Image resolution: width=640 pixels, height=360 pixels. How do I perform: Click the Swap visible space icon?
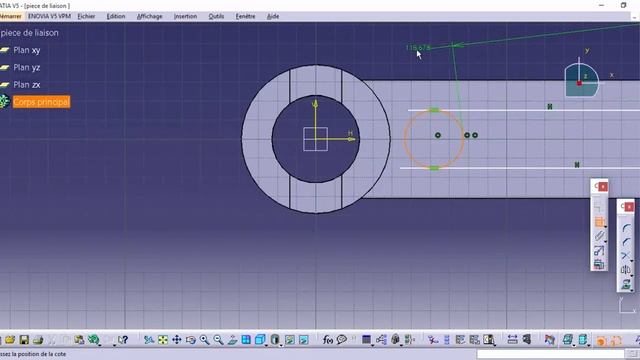(304, 340)
